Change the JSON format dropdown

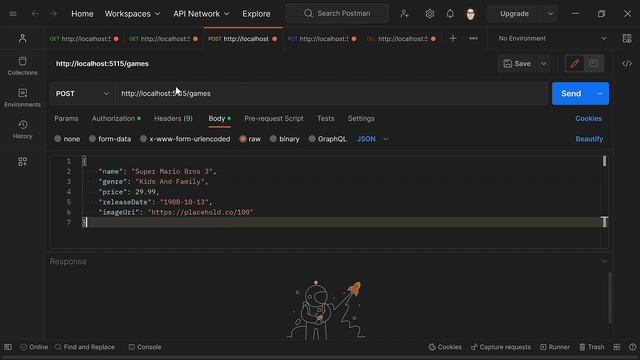(x=372, y=139)
